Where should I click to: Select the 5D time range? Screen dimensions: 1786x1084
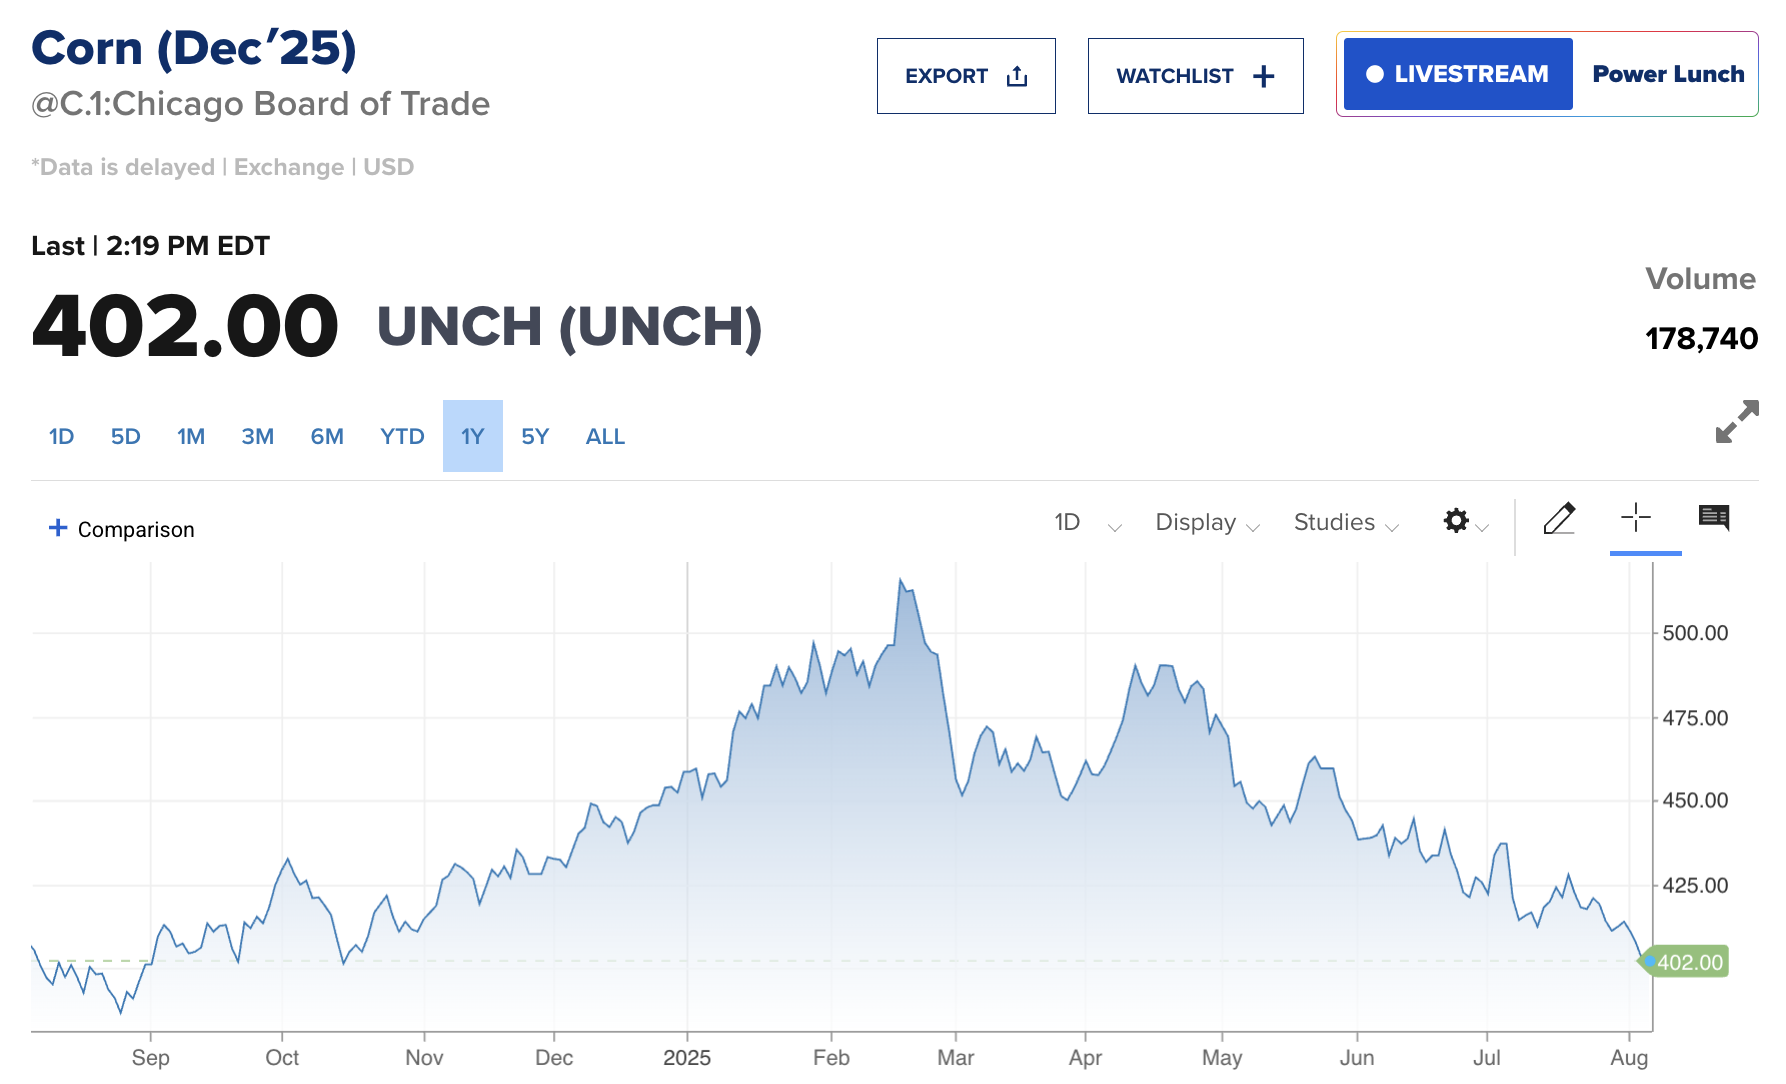click(x=125, y=437)
